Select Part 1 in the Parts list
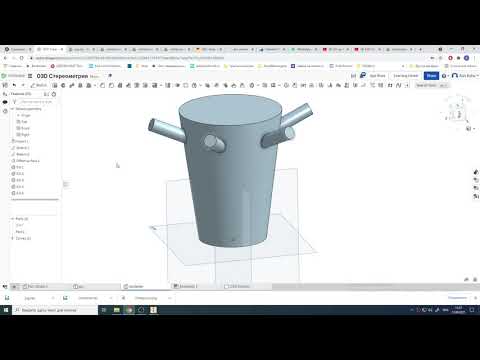 click(x=20, y=232)
